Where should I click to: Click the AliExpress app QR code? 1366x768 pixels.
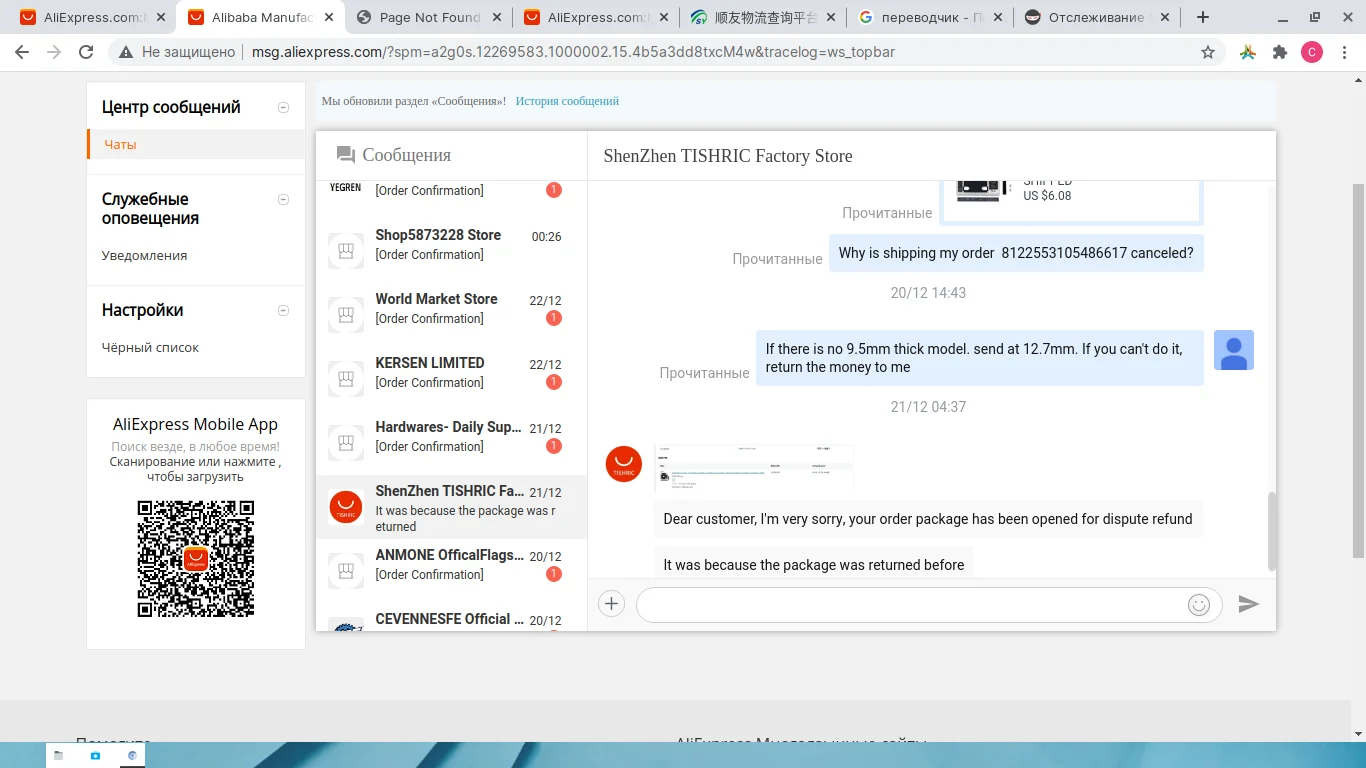point(195,559)
